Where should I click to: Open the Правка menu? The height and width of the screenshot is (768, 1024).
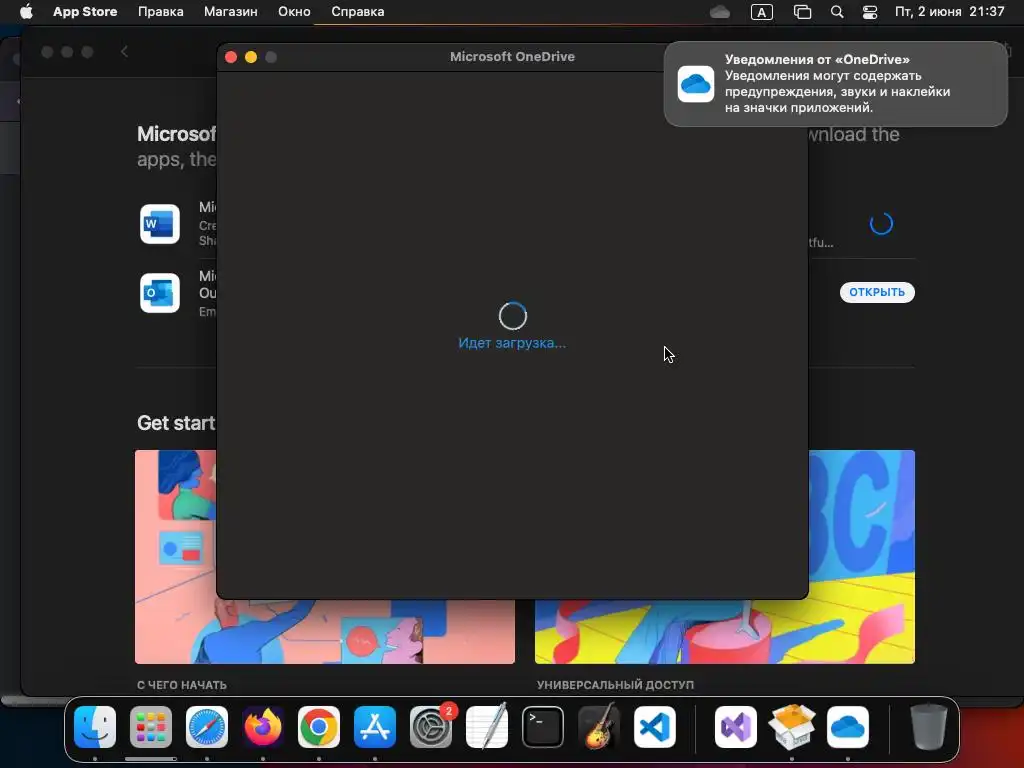[x=161, y=12]
